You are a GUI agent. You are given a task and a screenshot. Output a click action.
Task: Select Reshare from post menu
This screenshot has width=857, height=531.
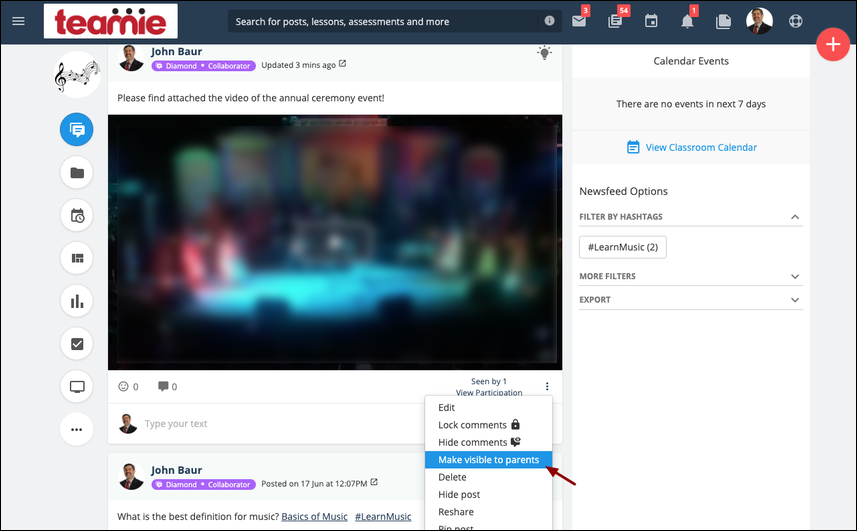[488, 512]
